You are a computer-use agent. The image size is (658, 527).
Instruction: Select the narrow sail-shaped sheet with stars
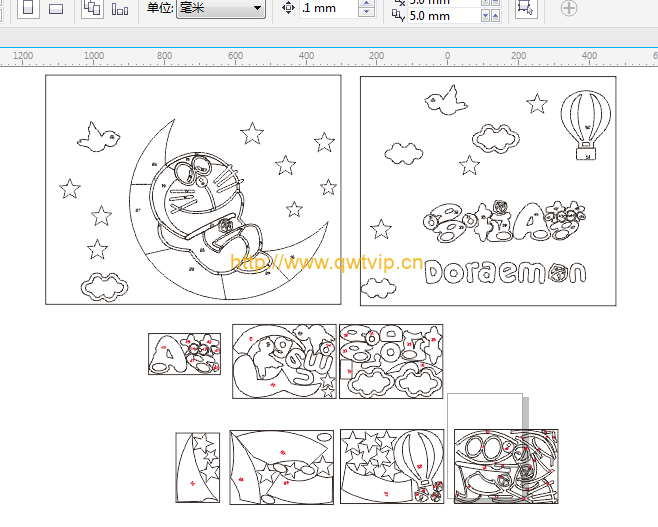198,467
